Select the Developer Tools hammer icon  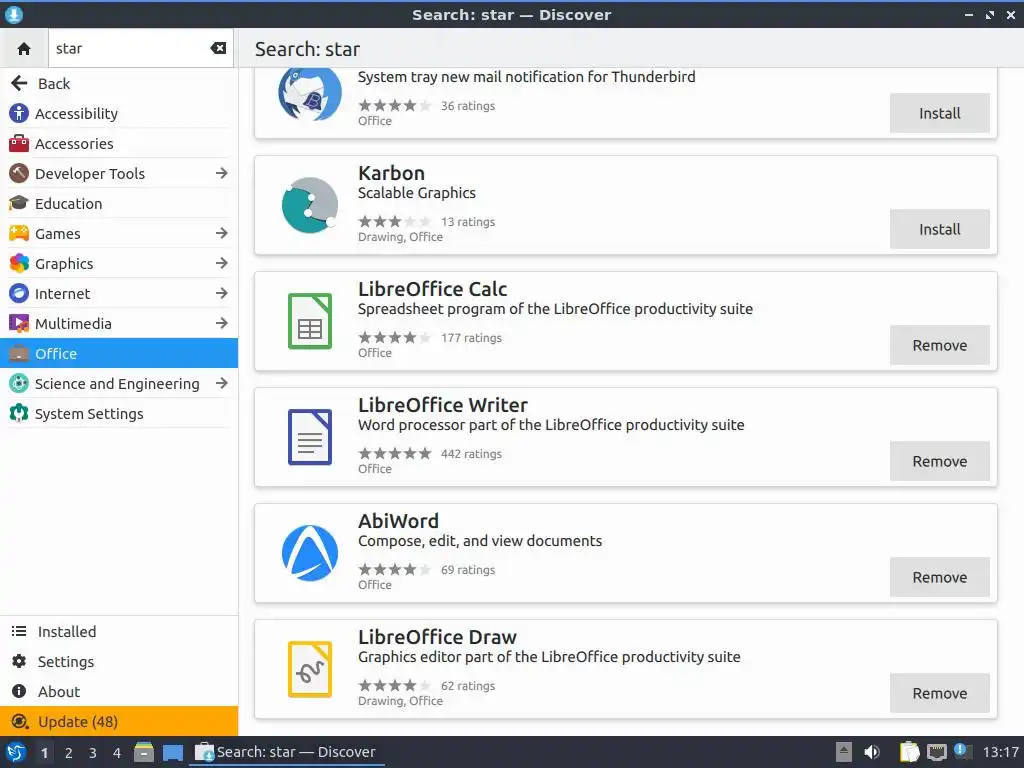pyautogui.click(x=19, y=173)
